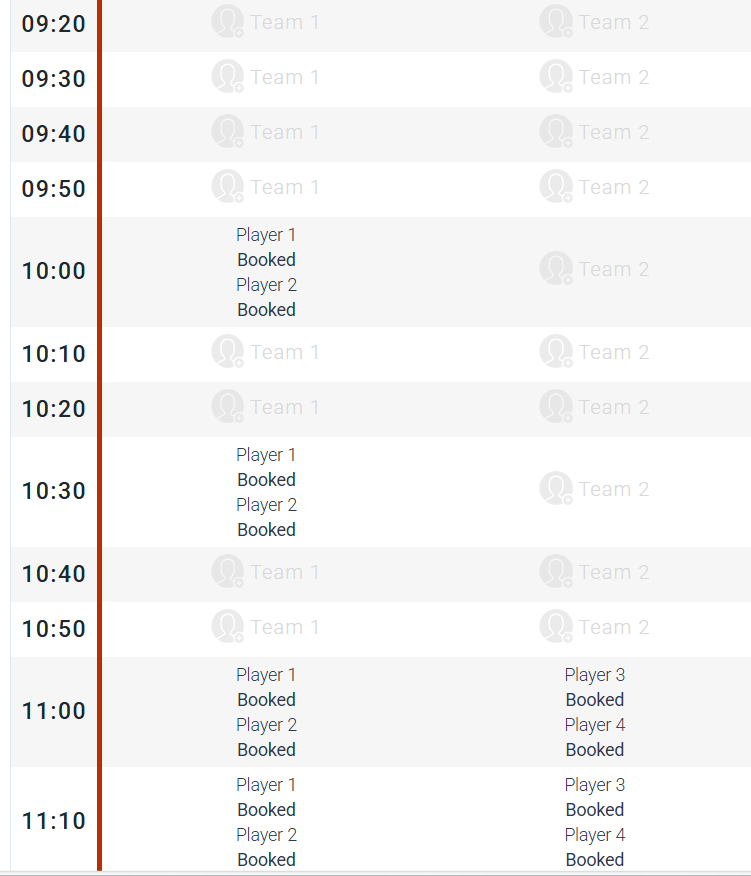Click the Team 2 add-player icon at 10:30

tap(556, 489)
